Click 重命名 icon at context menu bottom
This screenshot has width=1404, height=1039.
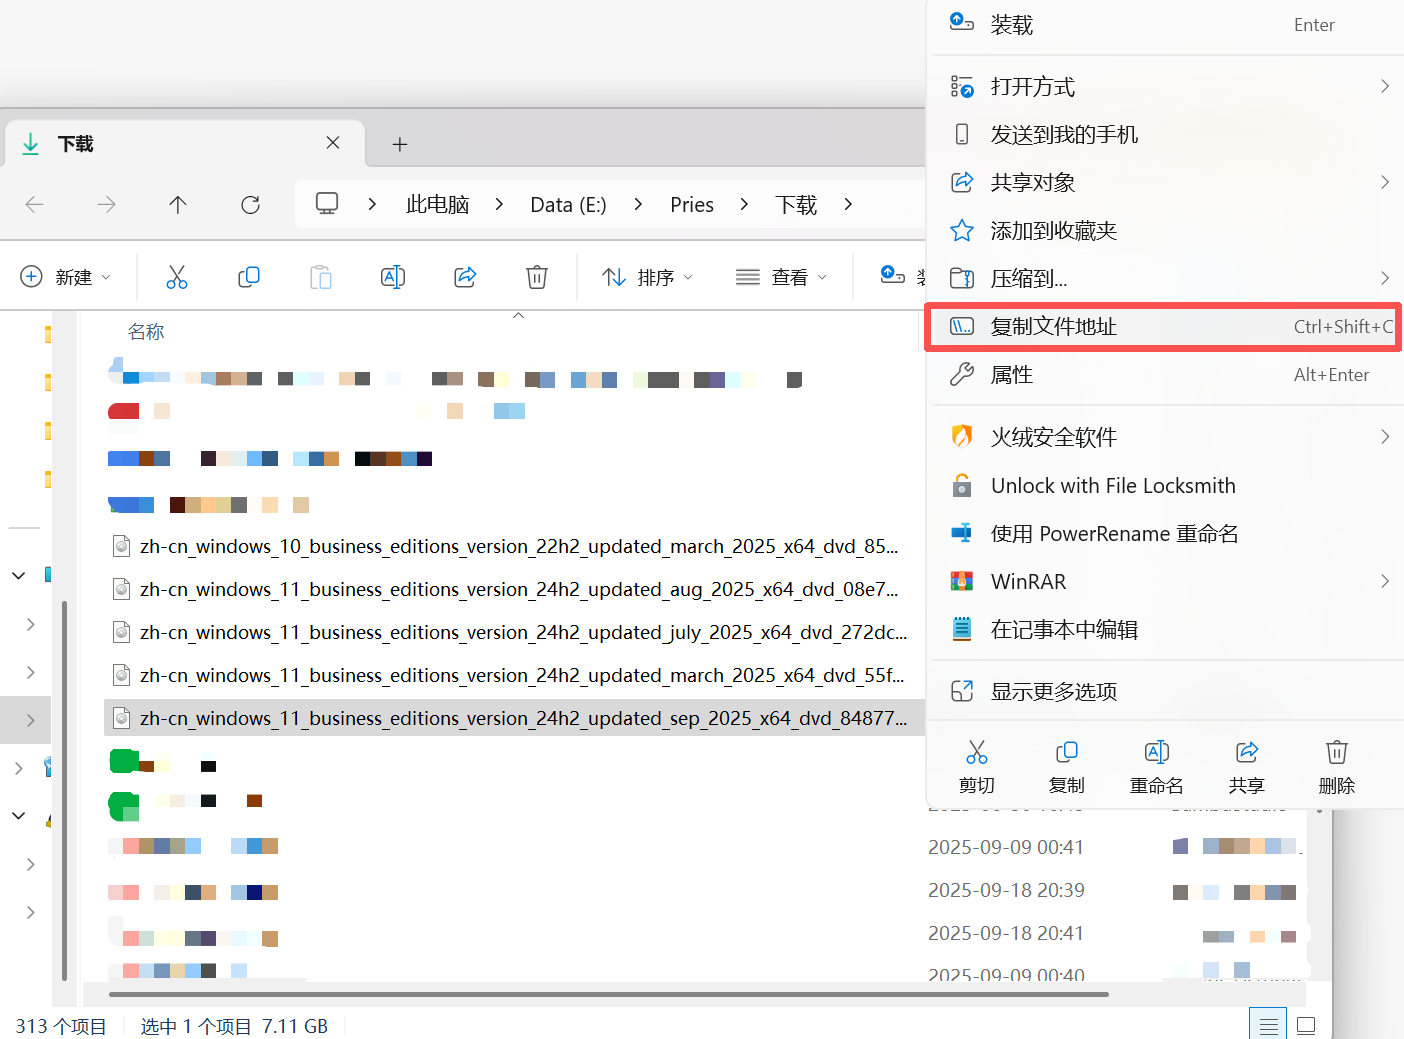tap(1156, 766)
